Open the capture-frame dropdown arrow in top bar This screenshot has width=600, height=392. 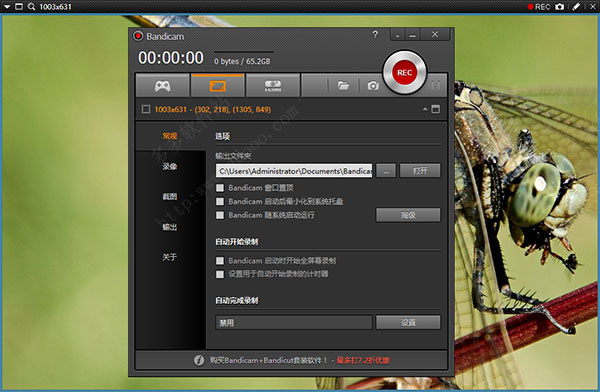(7, 7)
